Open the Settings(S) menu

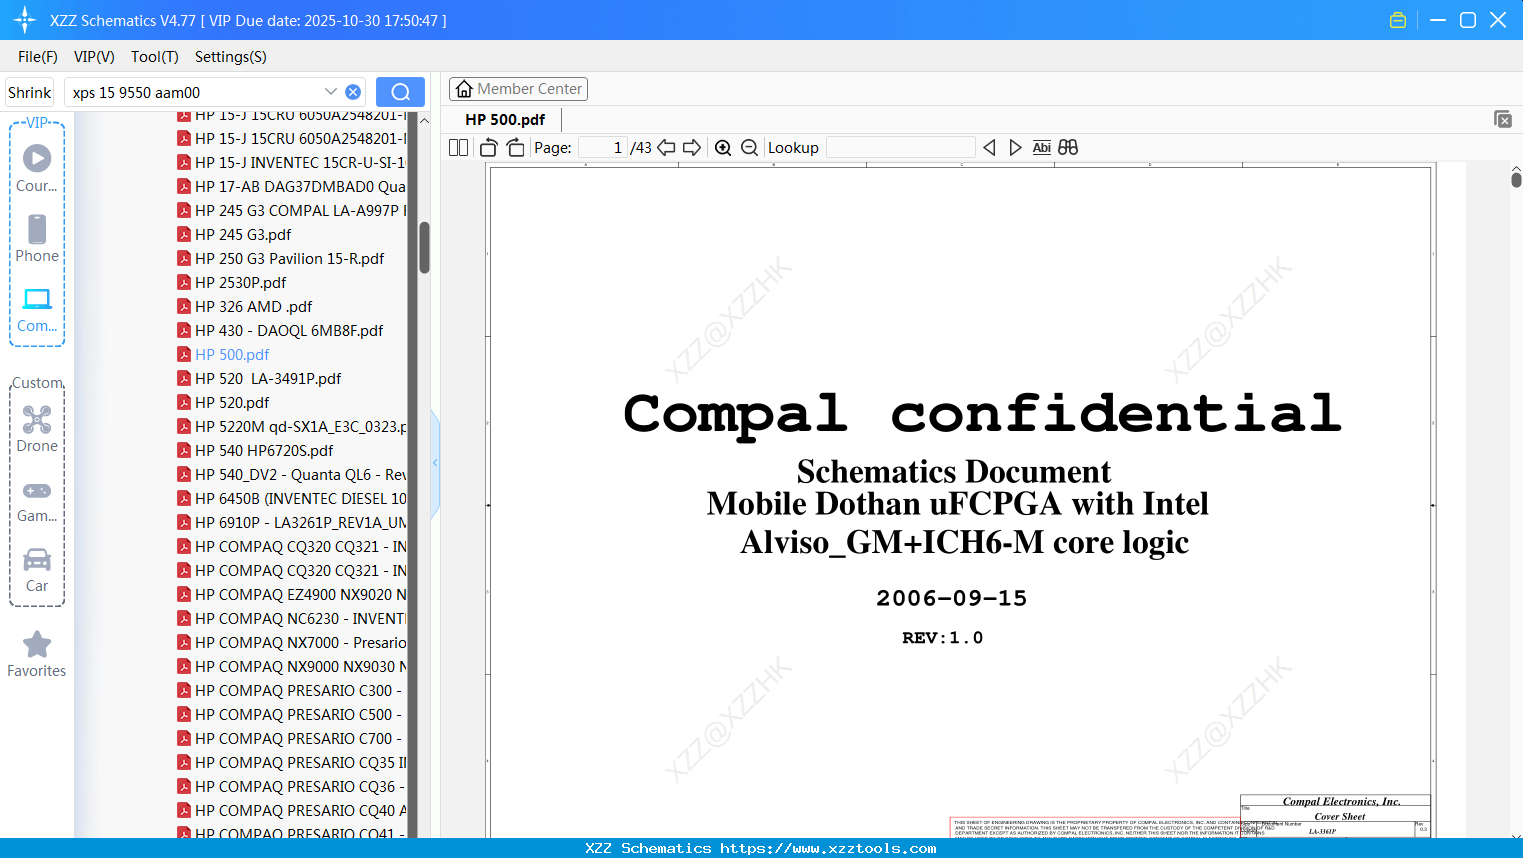[x=231, y=57]
